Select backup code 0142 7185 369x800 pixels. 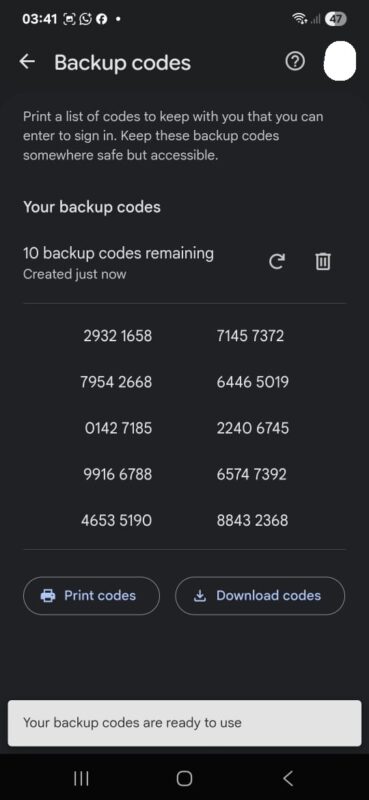coord(118,428)
